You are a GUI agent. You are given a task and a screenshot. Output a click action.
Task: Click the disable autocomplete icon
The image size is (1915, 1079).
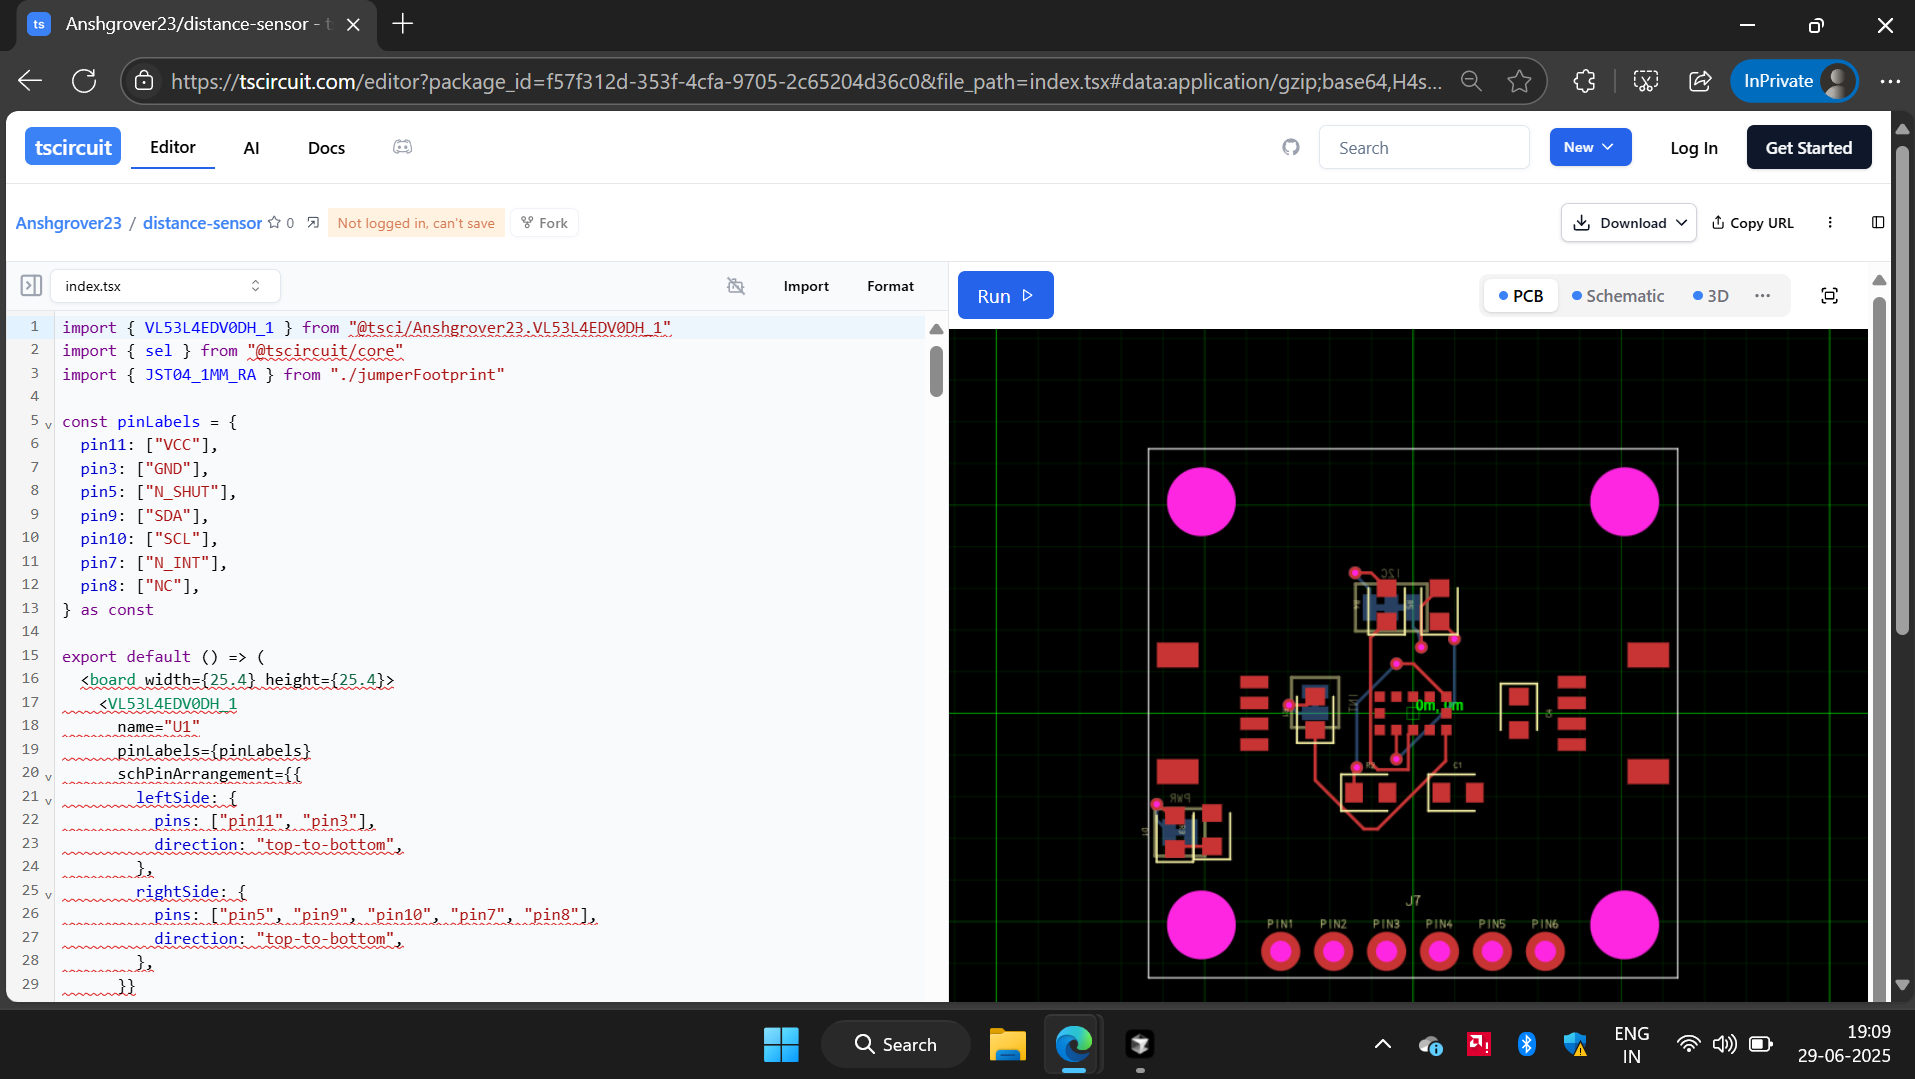pos(736,286)
